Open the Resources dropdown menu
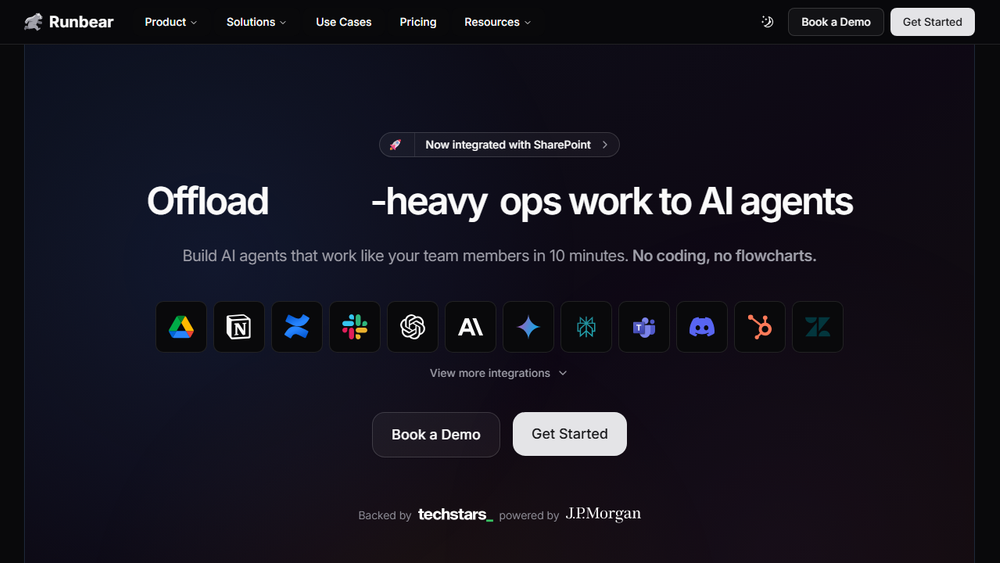 [x=497, y=22]
